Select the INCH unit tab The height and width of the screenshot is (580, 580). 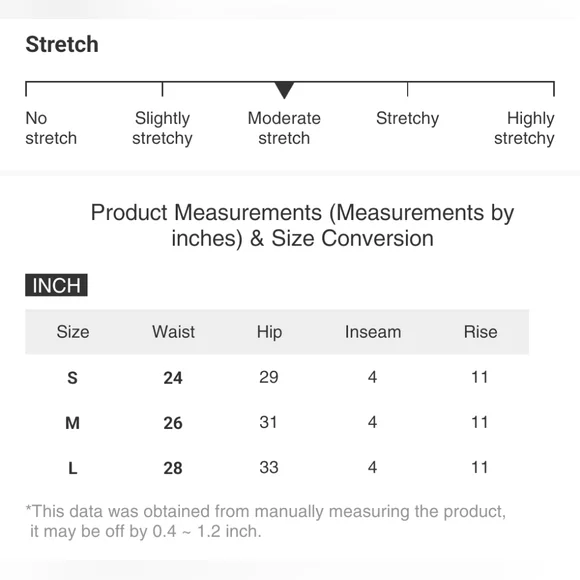[56, 285]
